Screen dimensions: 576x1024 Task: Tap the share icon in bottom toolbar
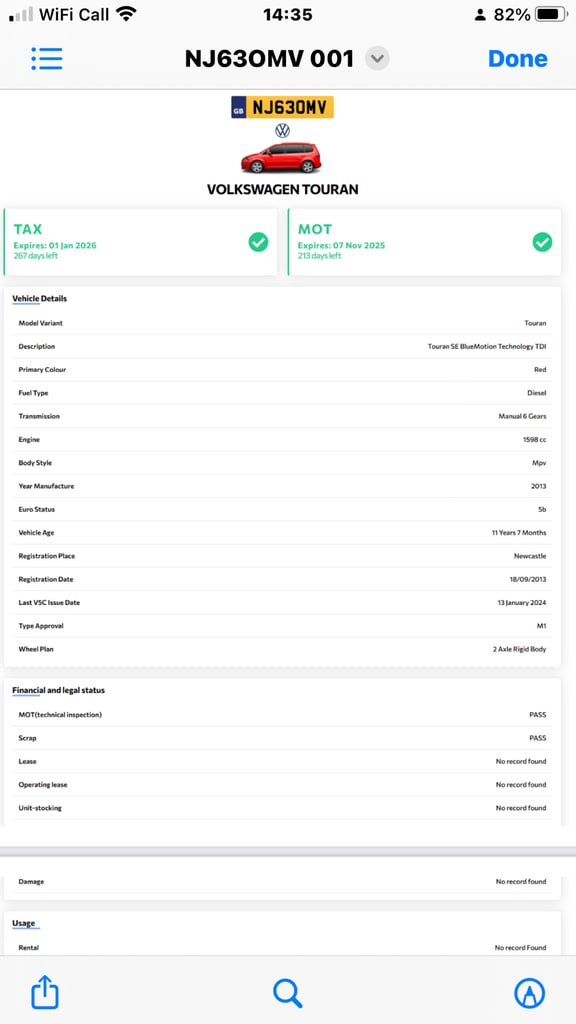[45, 993]
